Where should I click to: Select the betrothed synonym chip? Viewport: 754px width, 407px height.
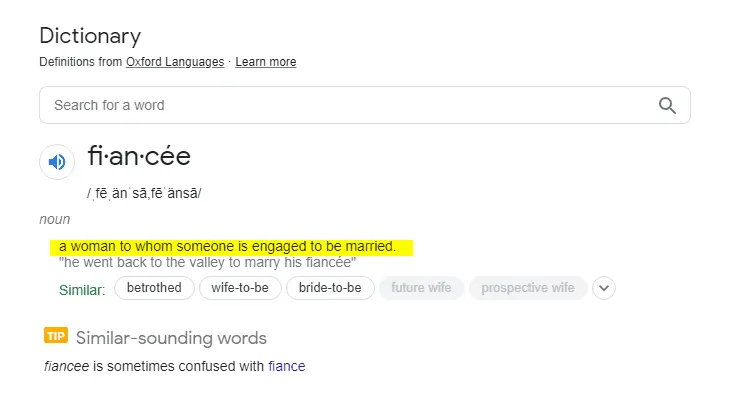[154, 288]
